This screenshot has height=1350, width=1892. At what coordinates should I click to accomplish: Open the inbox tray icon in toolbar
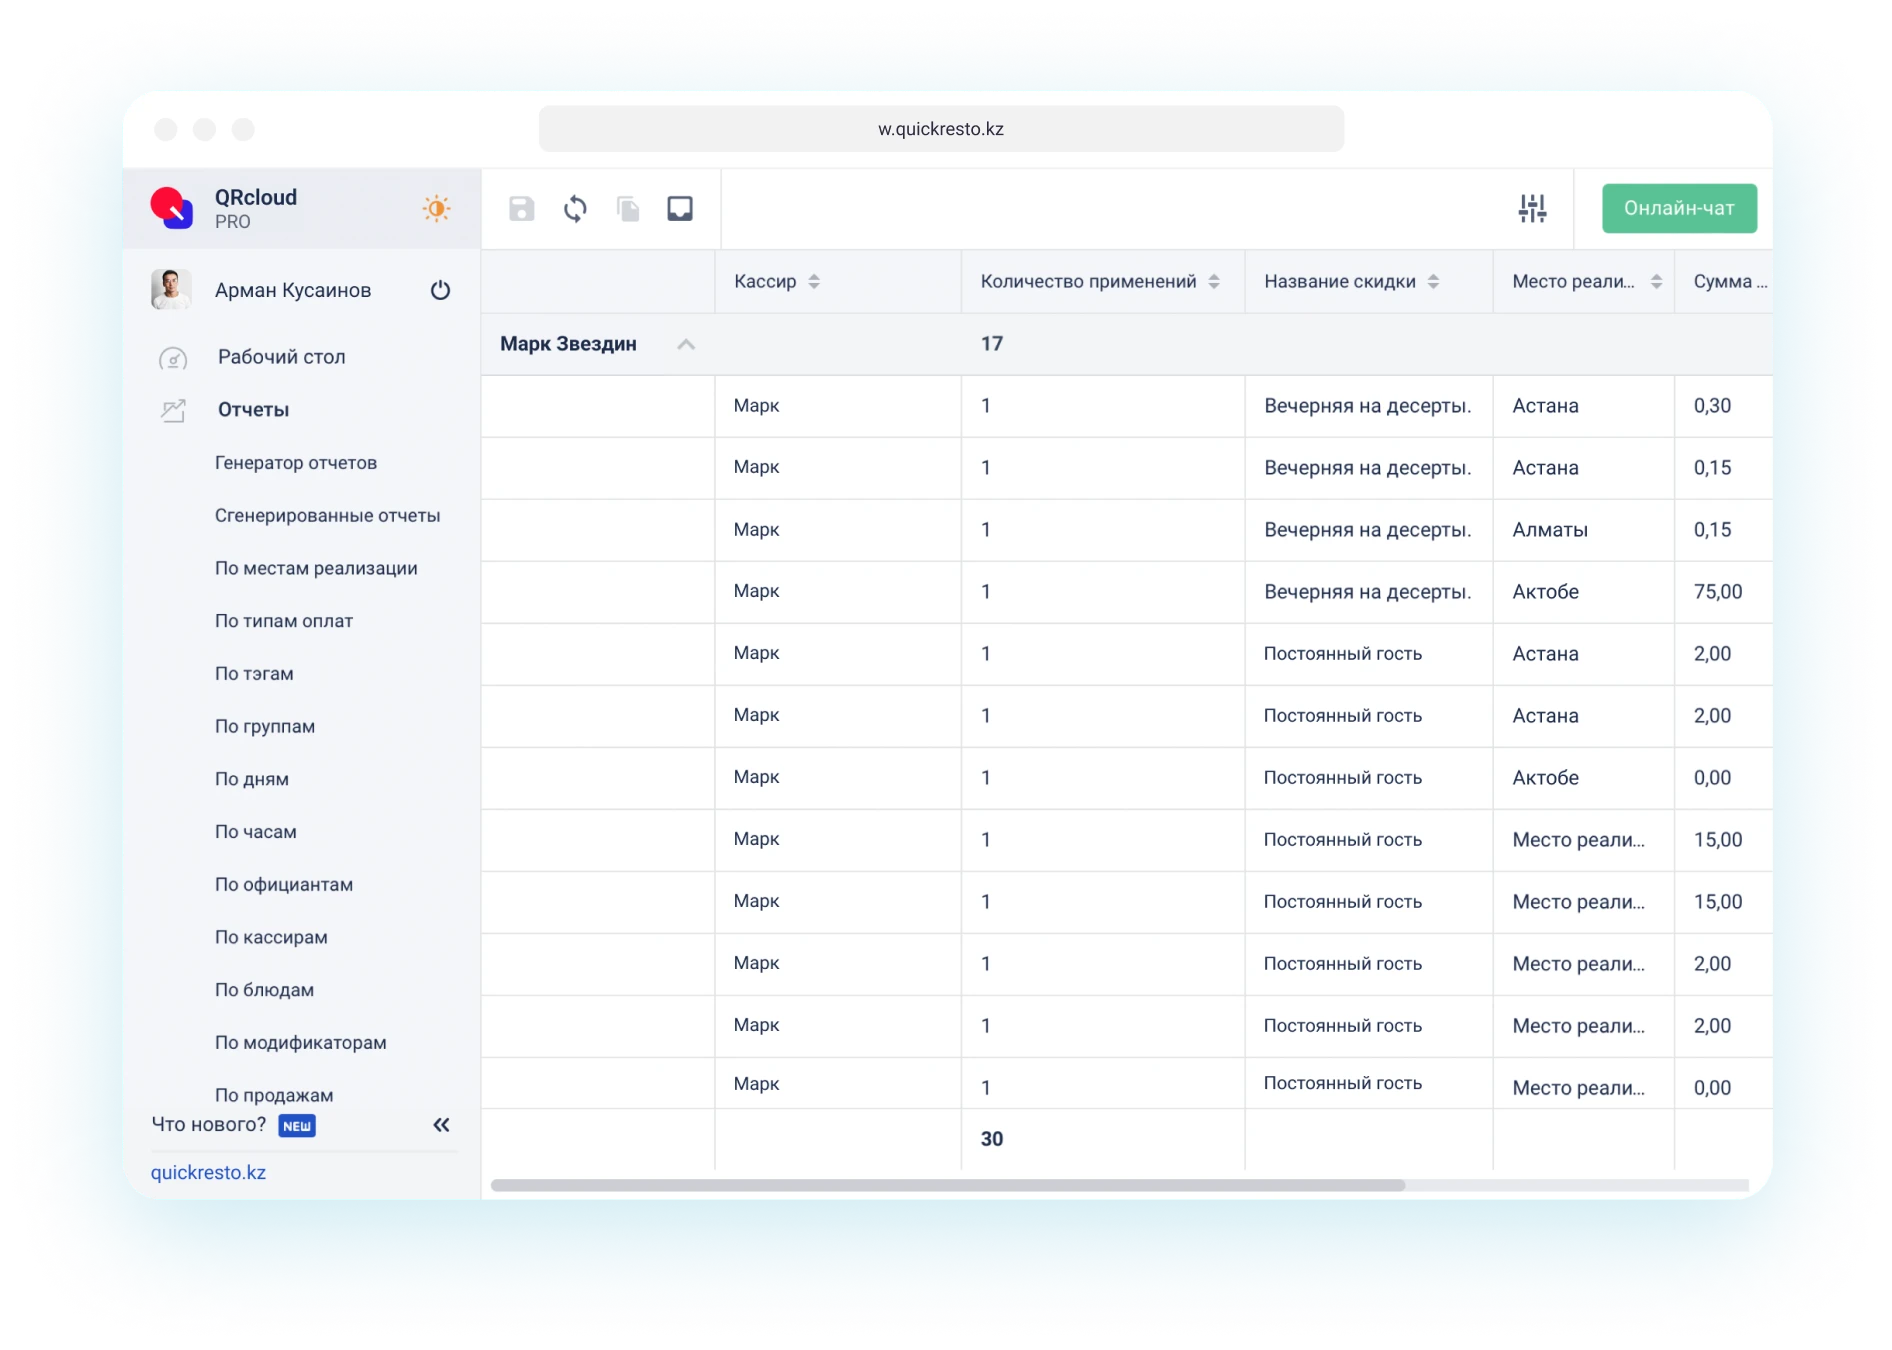pos(680,209)
